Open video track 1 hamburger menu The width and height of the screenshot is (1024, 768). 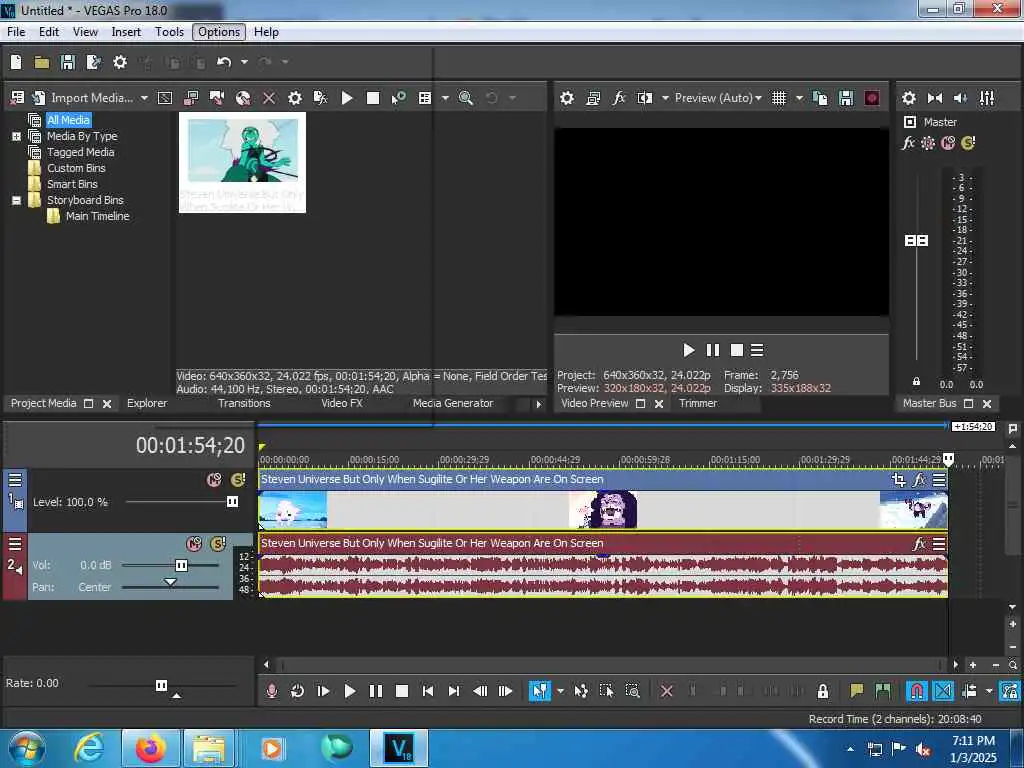pyautogui.click(x=15, y=480)
